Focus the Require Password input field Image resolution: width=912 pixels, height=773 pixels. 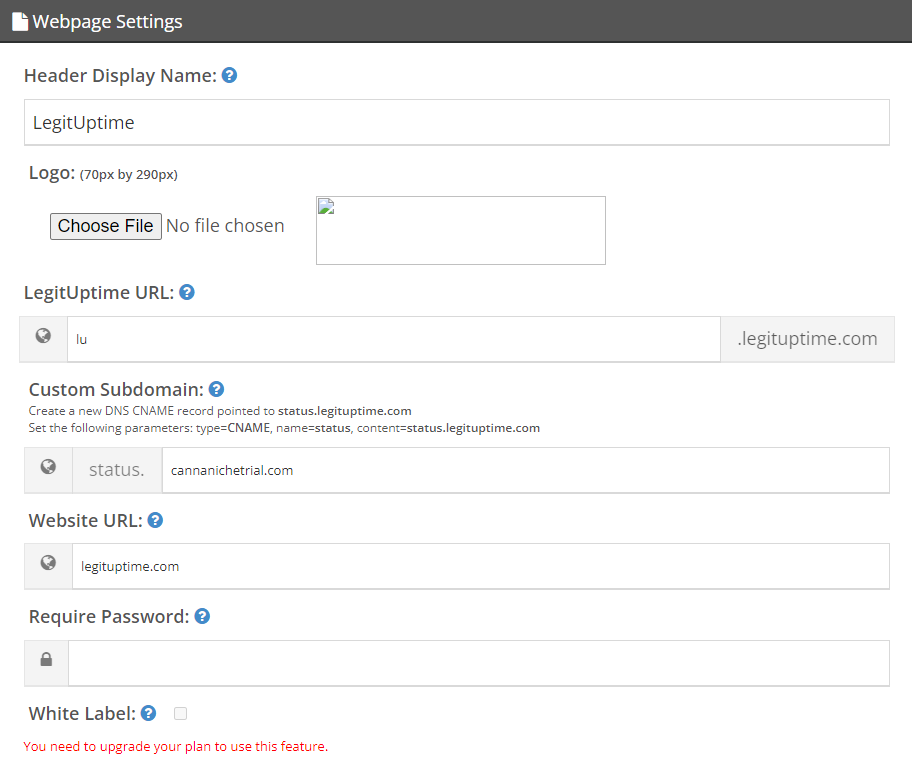(479, 664)
